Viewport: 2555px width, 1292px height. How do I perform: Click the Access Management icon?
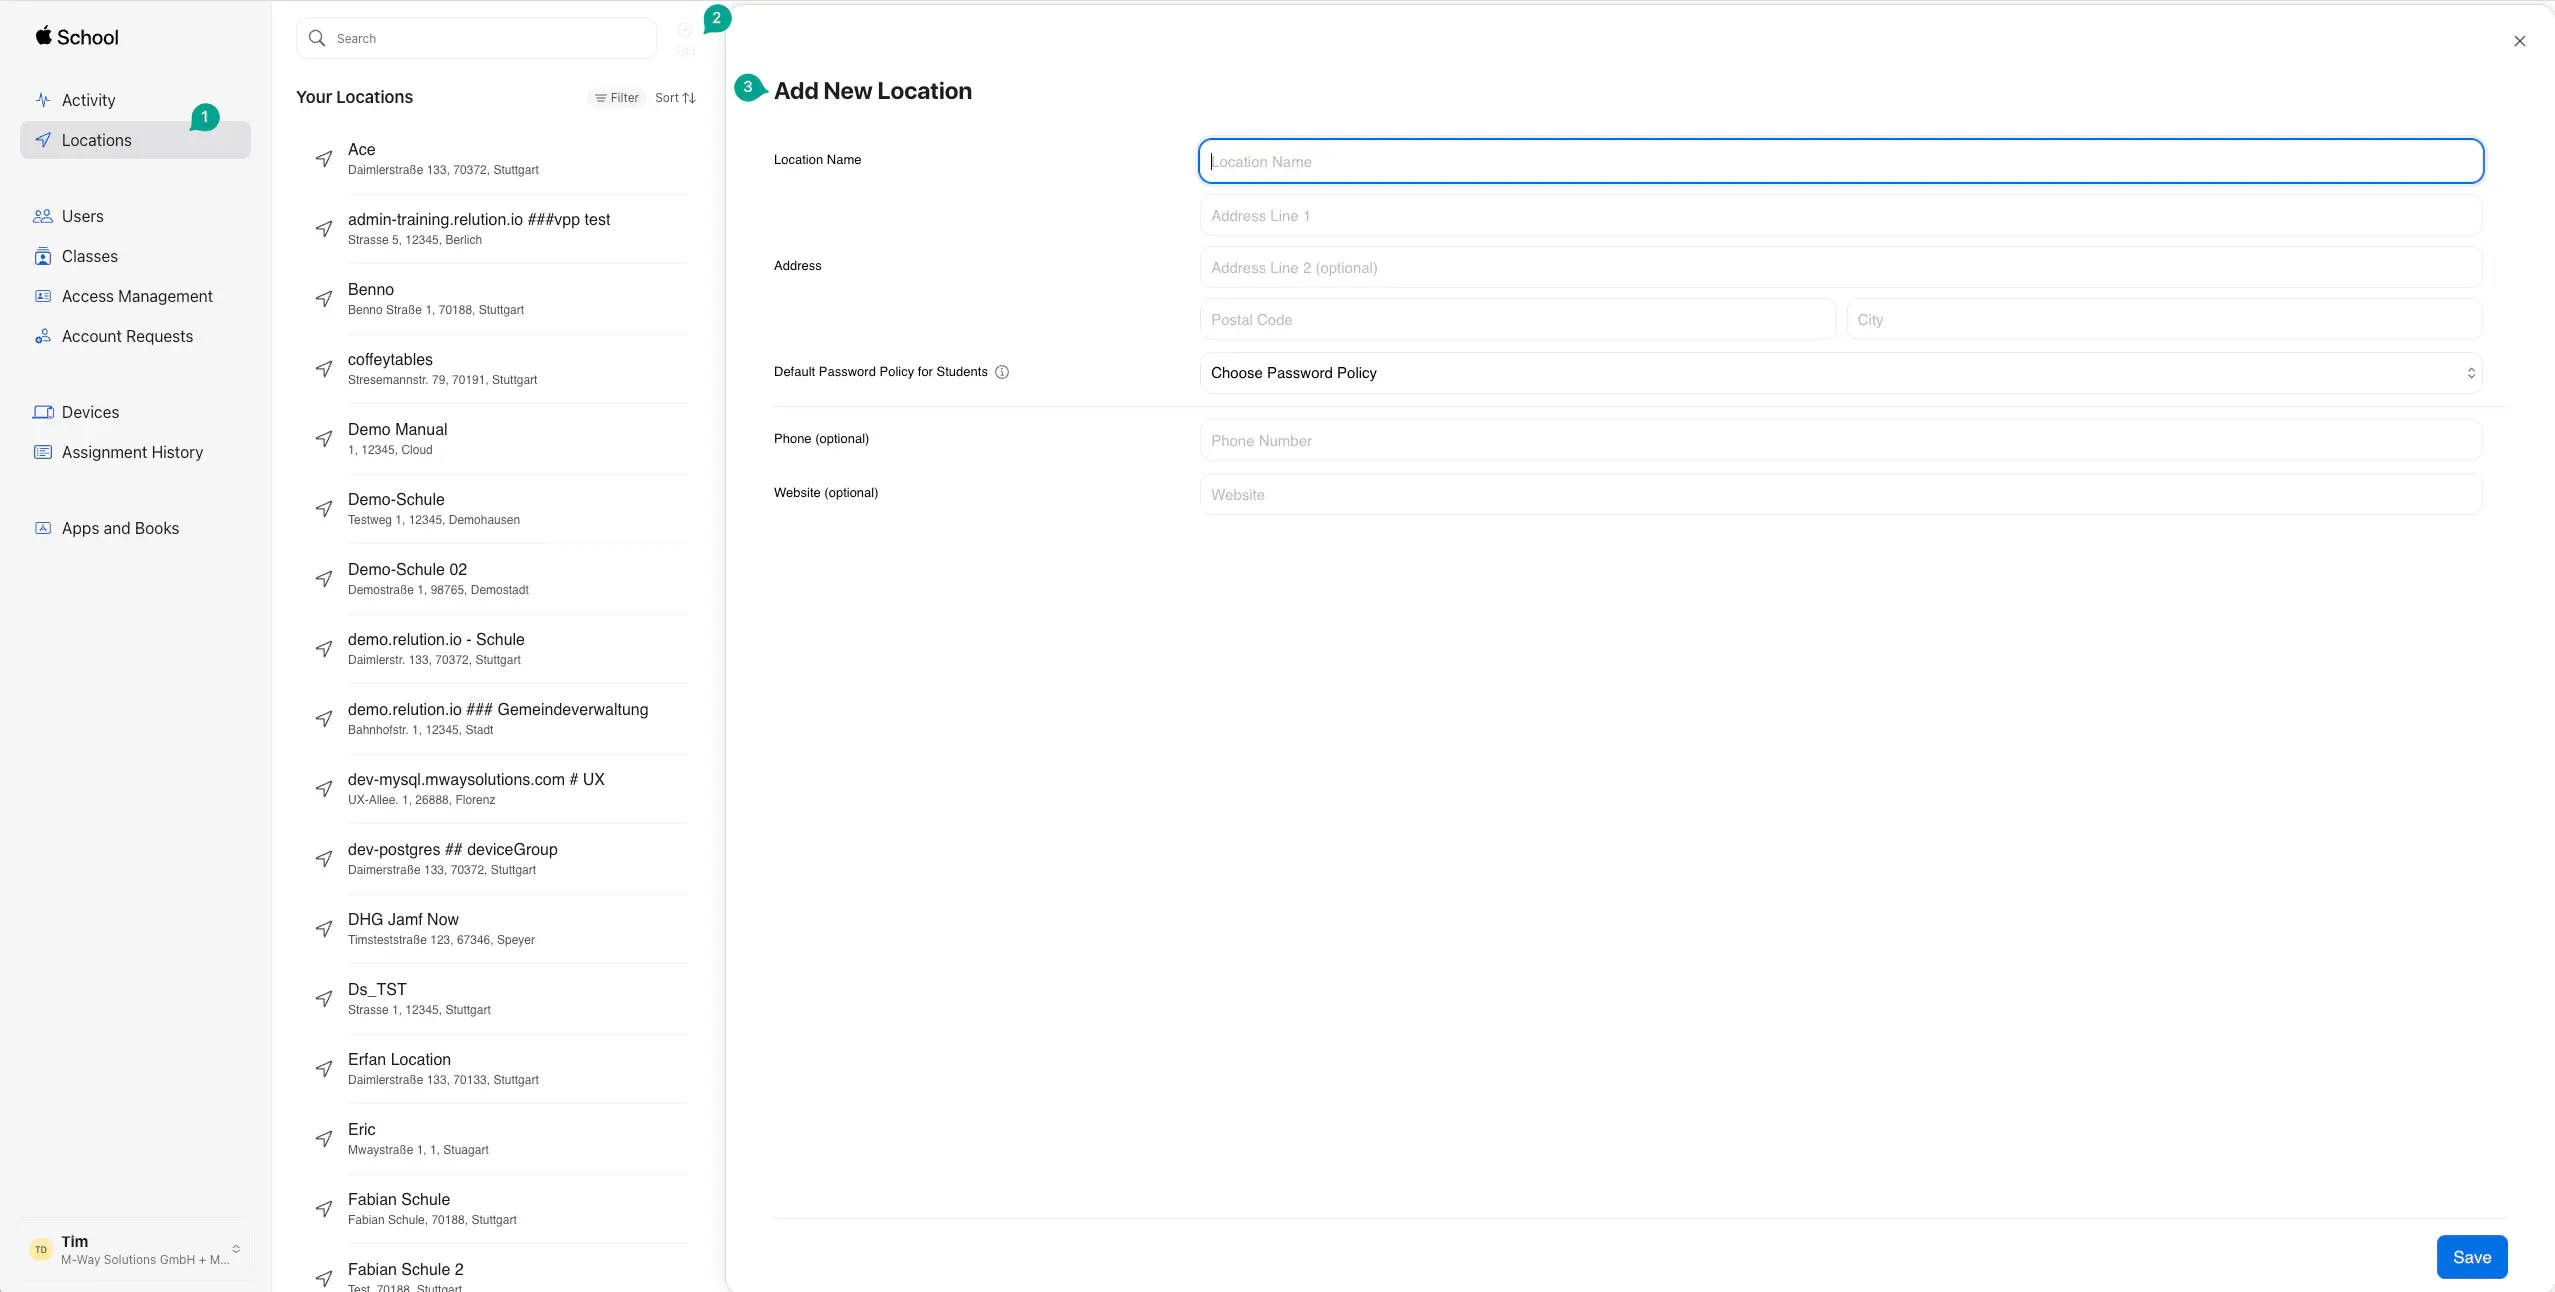pos(43,296)
